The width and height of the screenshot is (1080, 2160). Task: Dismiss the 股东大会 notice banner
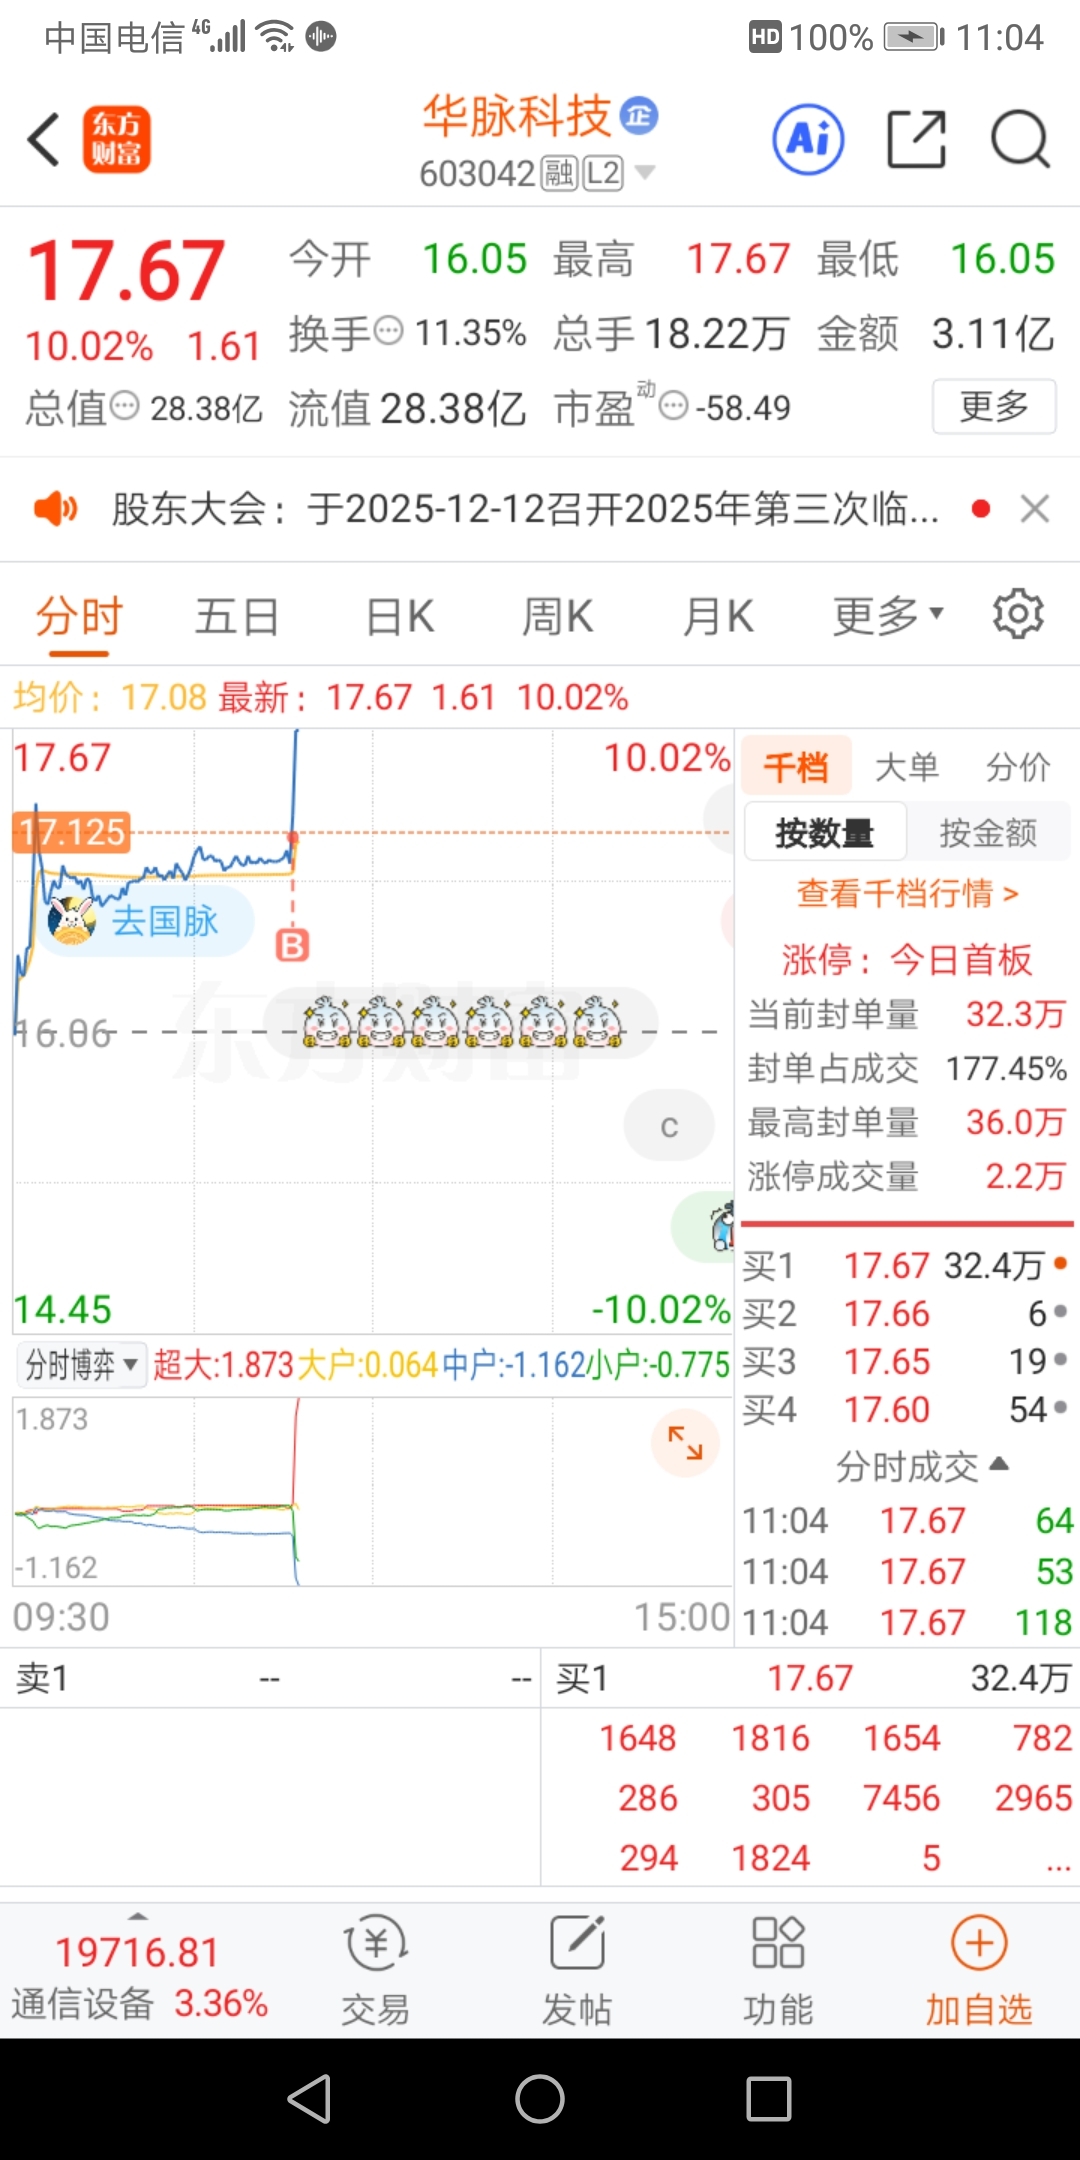click(1035, 509)
